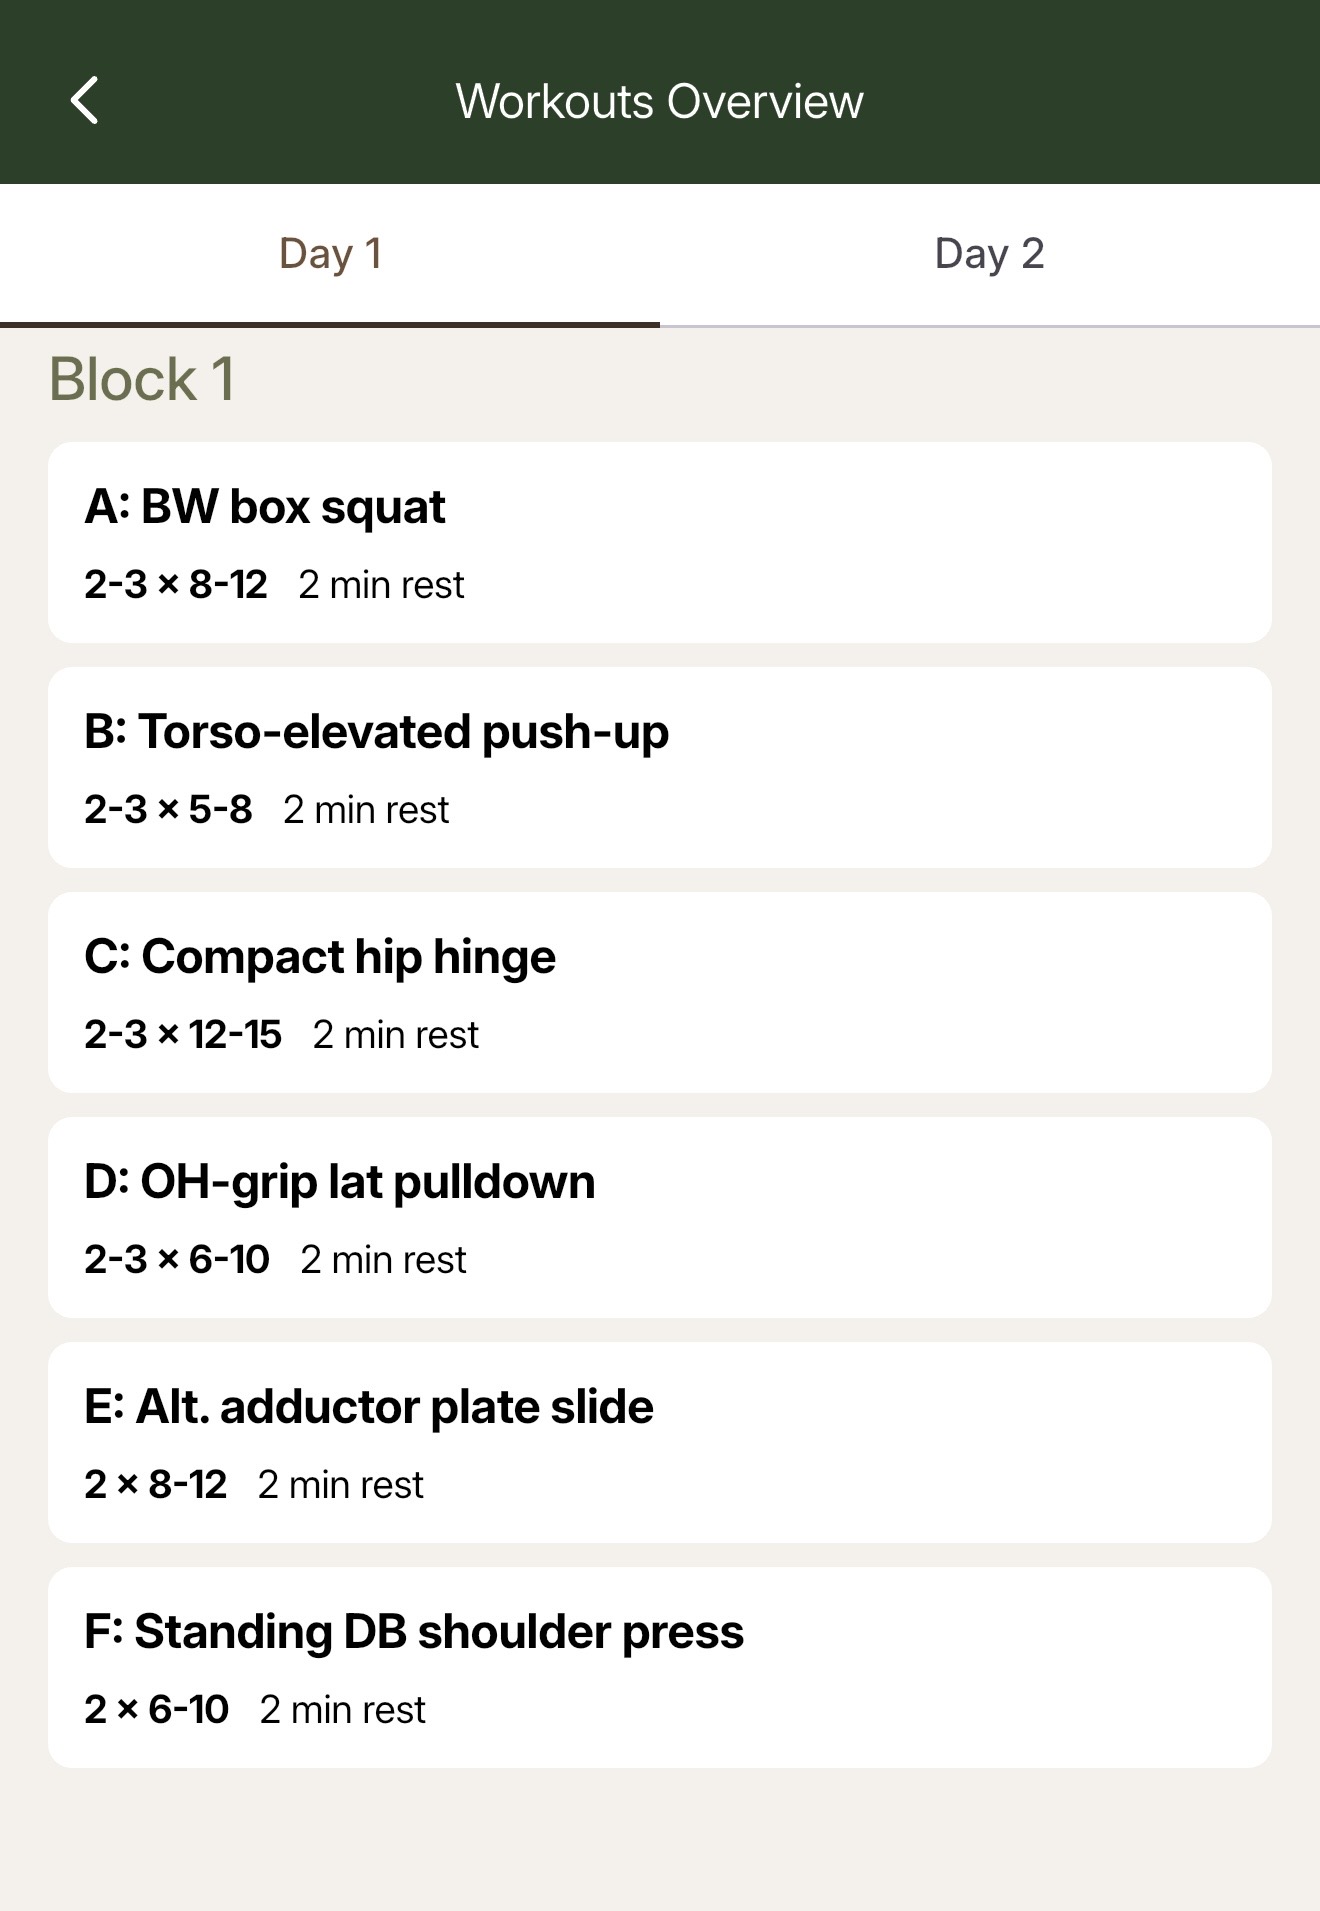
Task: Click the Workouts Overview title
Action: point(660,101)
